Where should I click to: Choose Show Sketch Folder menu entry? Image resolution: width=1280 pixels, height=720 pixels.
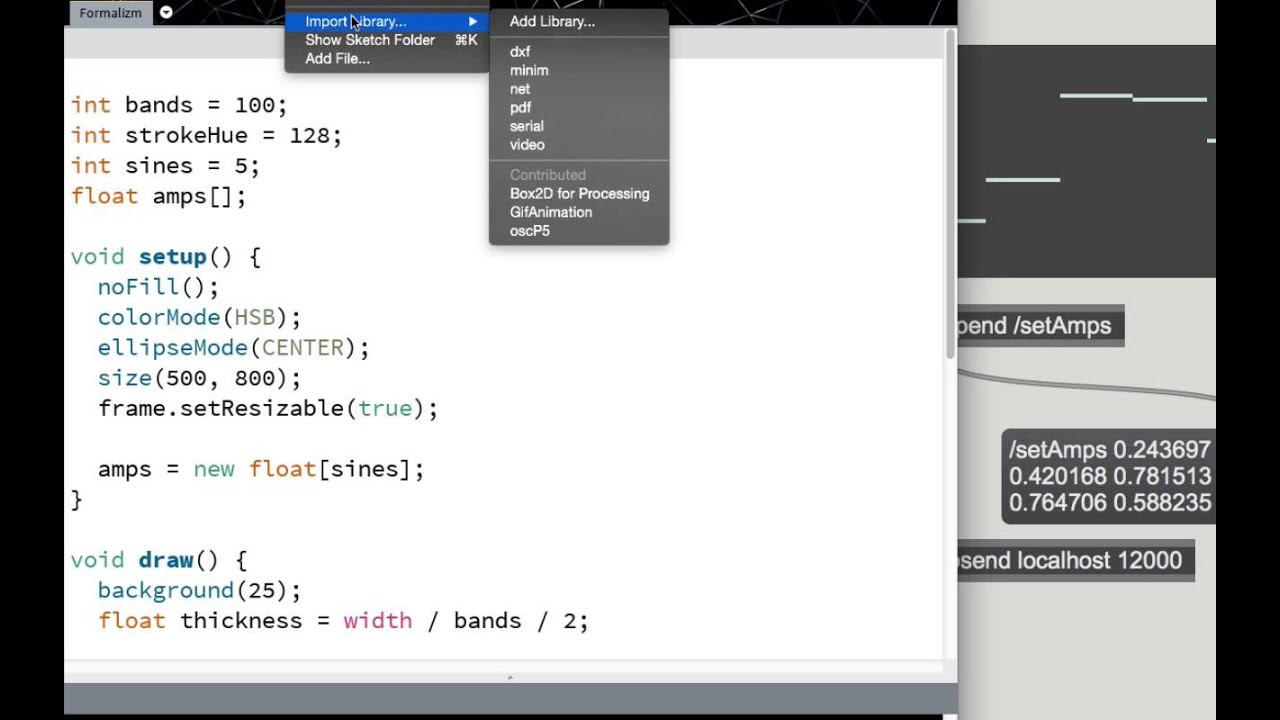point(387,40)
